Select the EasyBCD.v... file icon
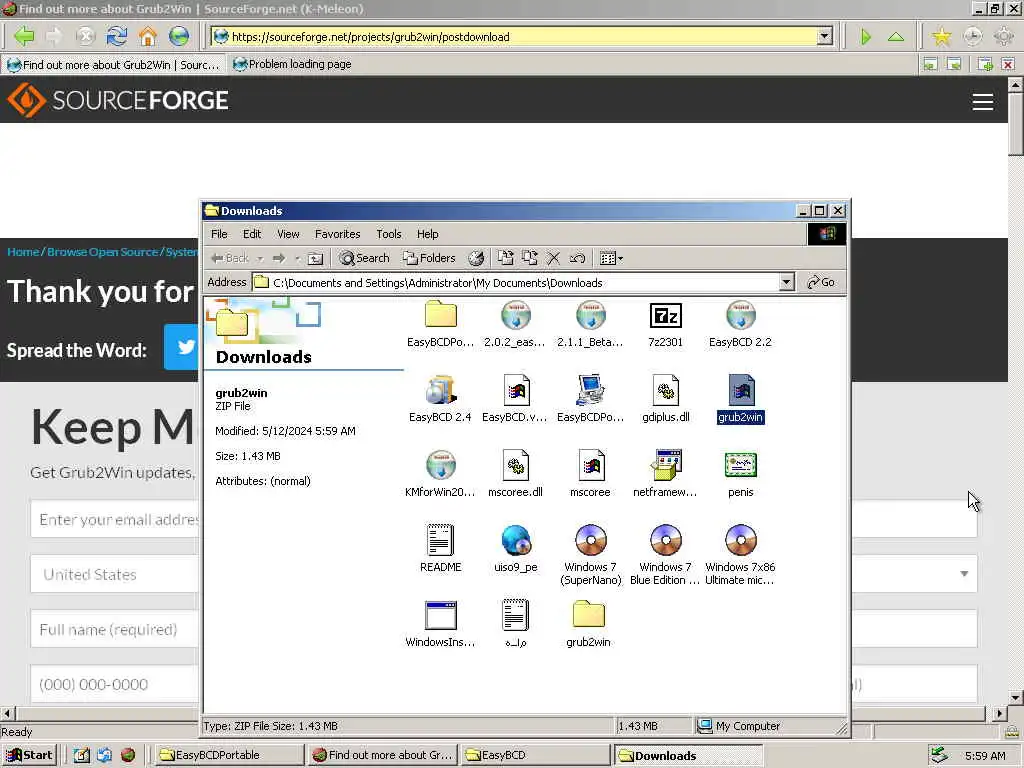This screenshot has height=768, width=1024. pos(515,391)
